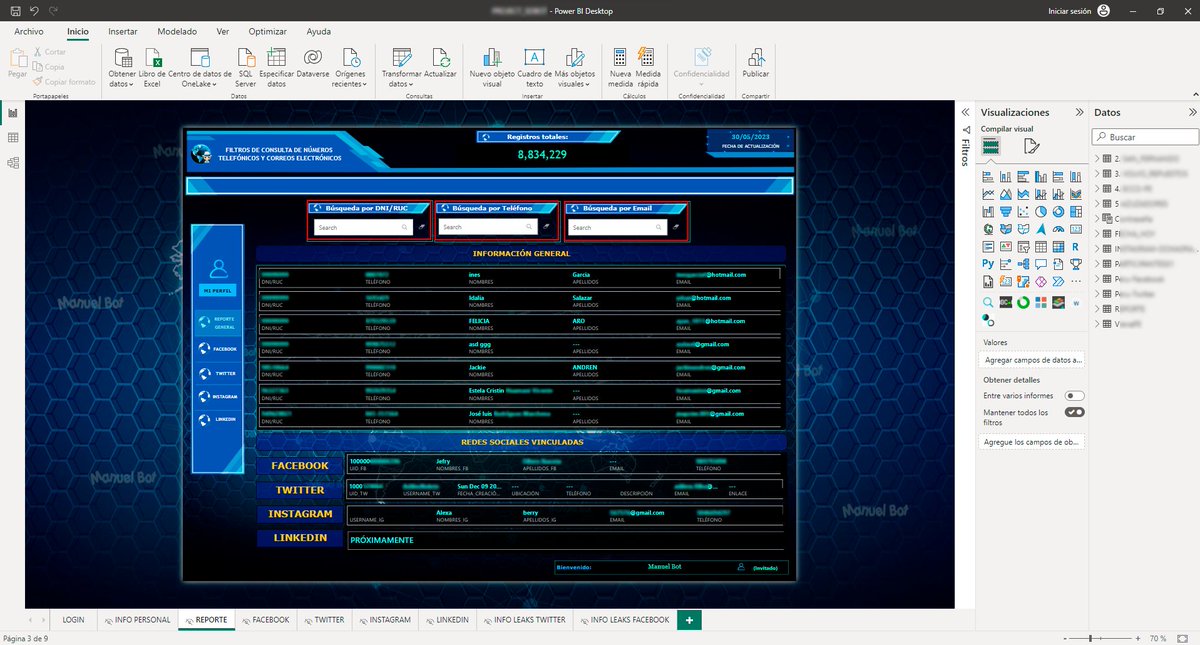This screenshot has height=645, width=1200.
Task: Click the more visuals ellipsis
Action: coord(1076,281)
